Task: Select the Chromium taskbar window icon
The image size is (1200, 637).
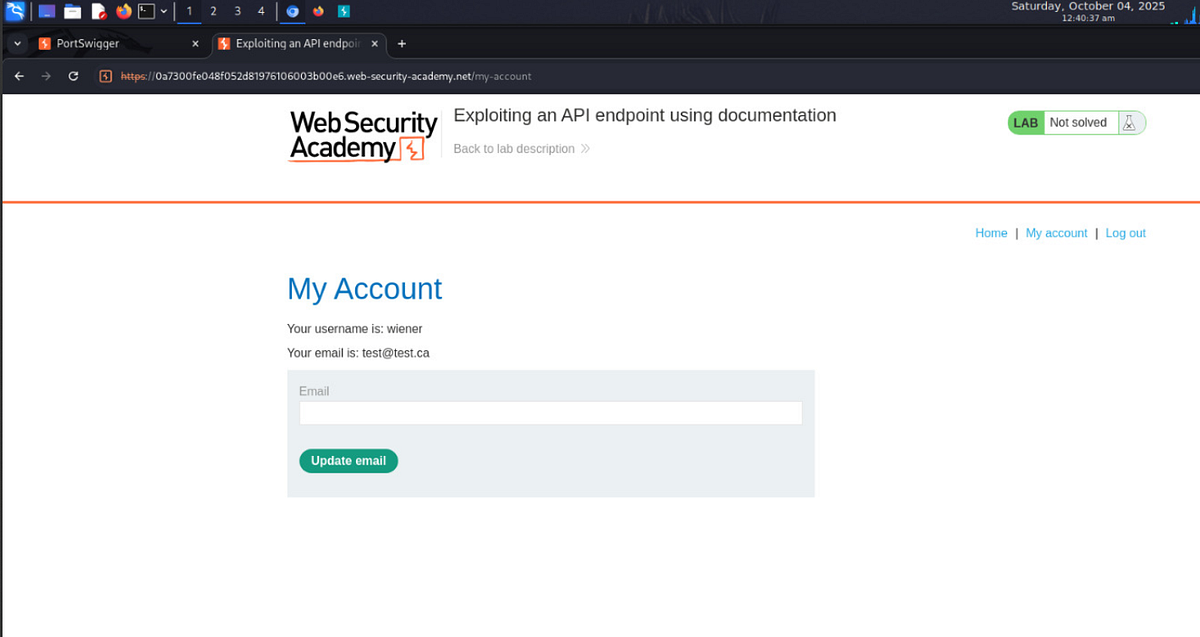Action: tap(293, 12)
